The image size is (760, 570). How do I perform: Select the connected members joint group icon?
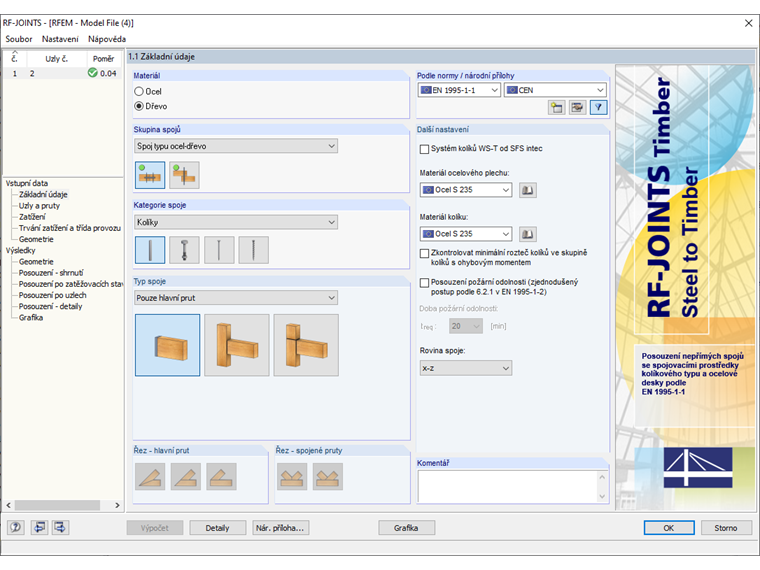[184, 175]
